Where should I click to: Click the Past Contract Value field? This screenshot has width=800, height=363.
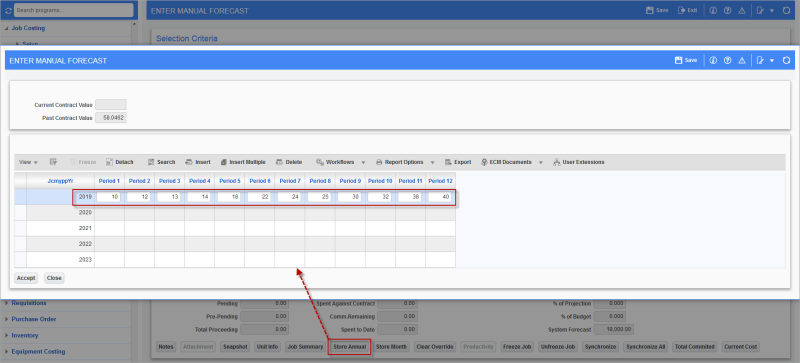pyautogui.click(x=111, y=118)
